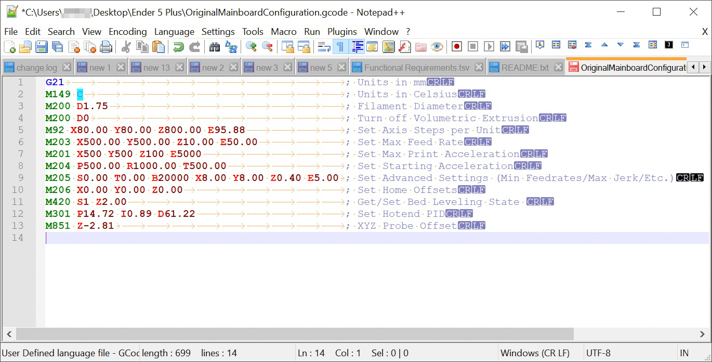This screenshot has height=362, width=712.
Task: Close the new 5 tab
Action: click(x=341, y=67)
